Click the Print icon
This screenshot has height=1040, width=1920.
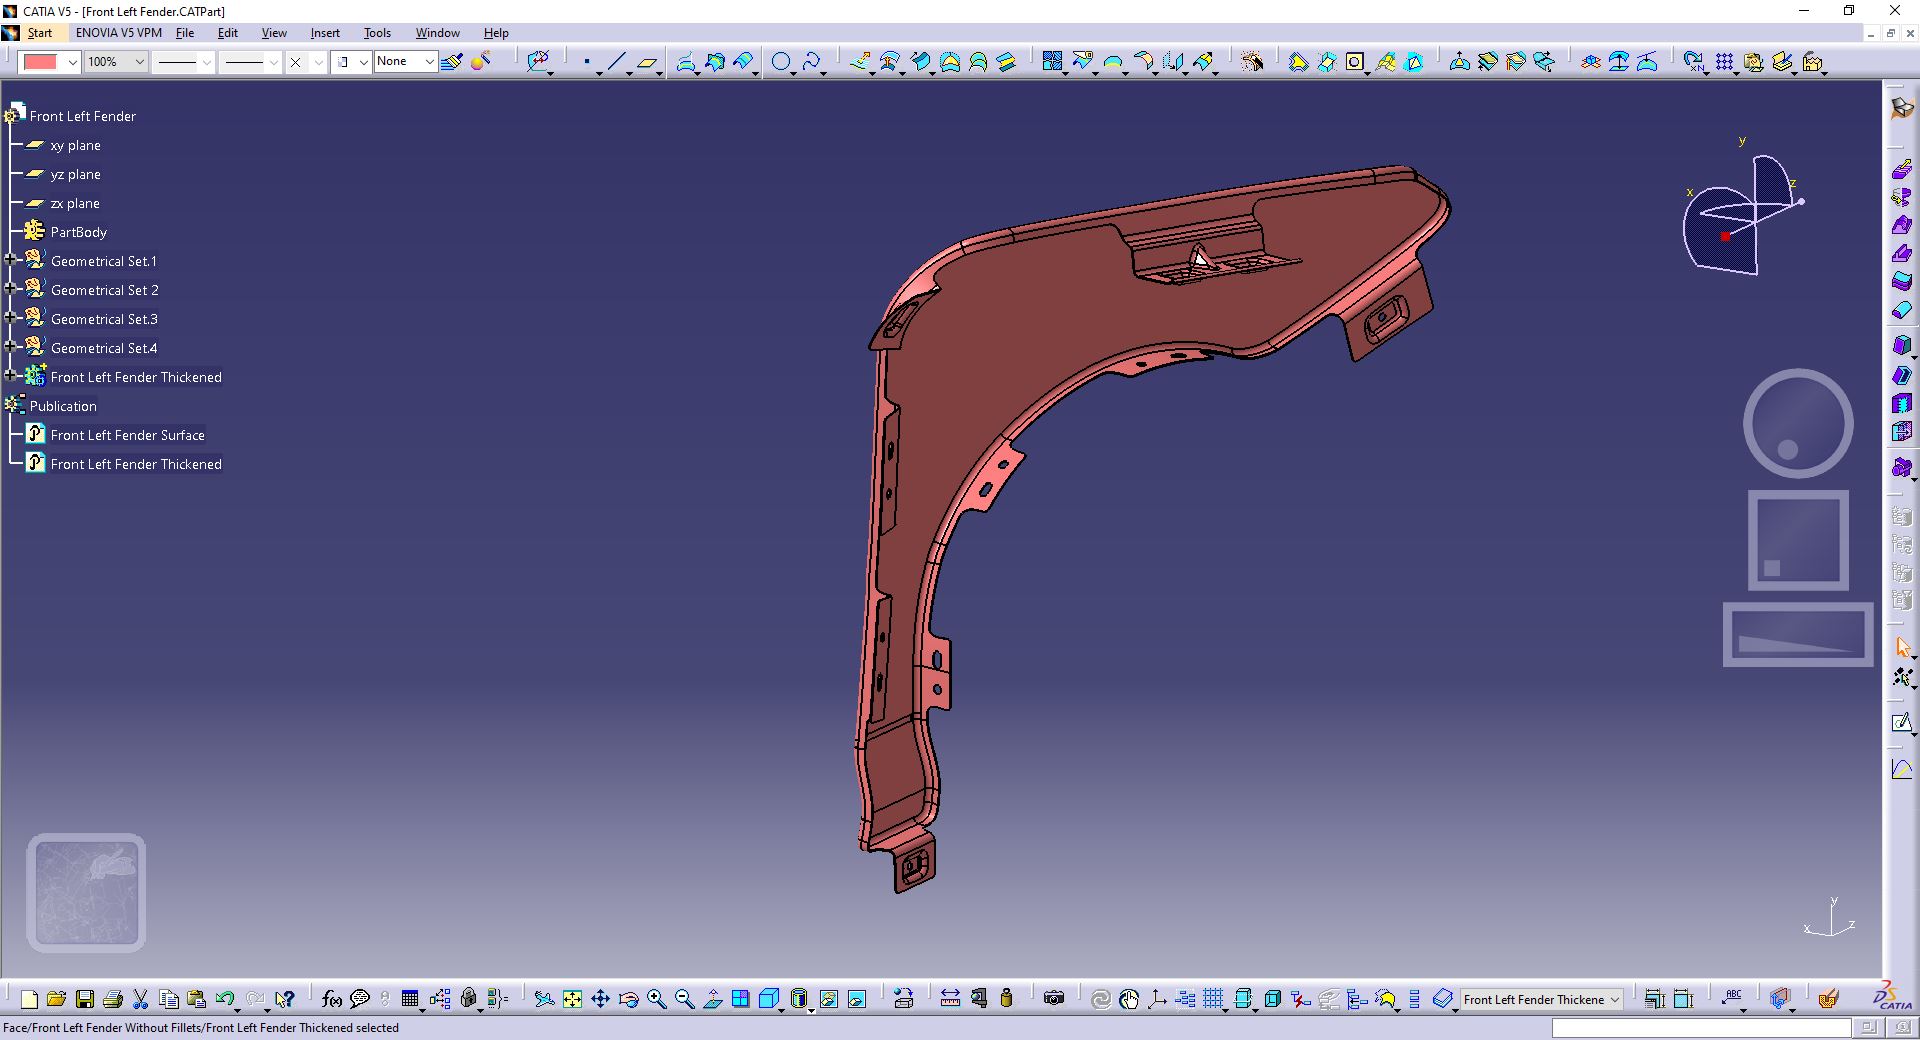point(113,999)
